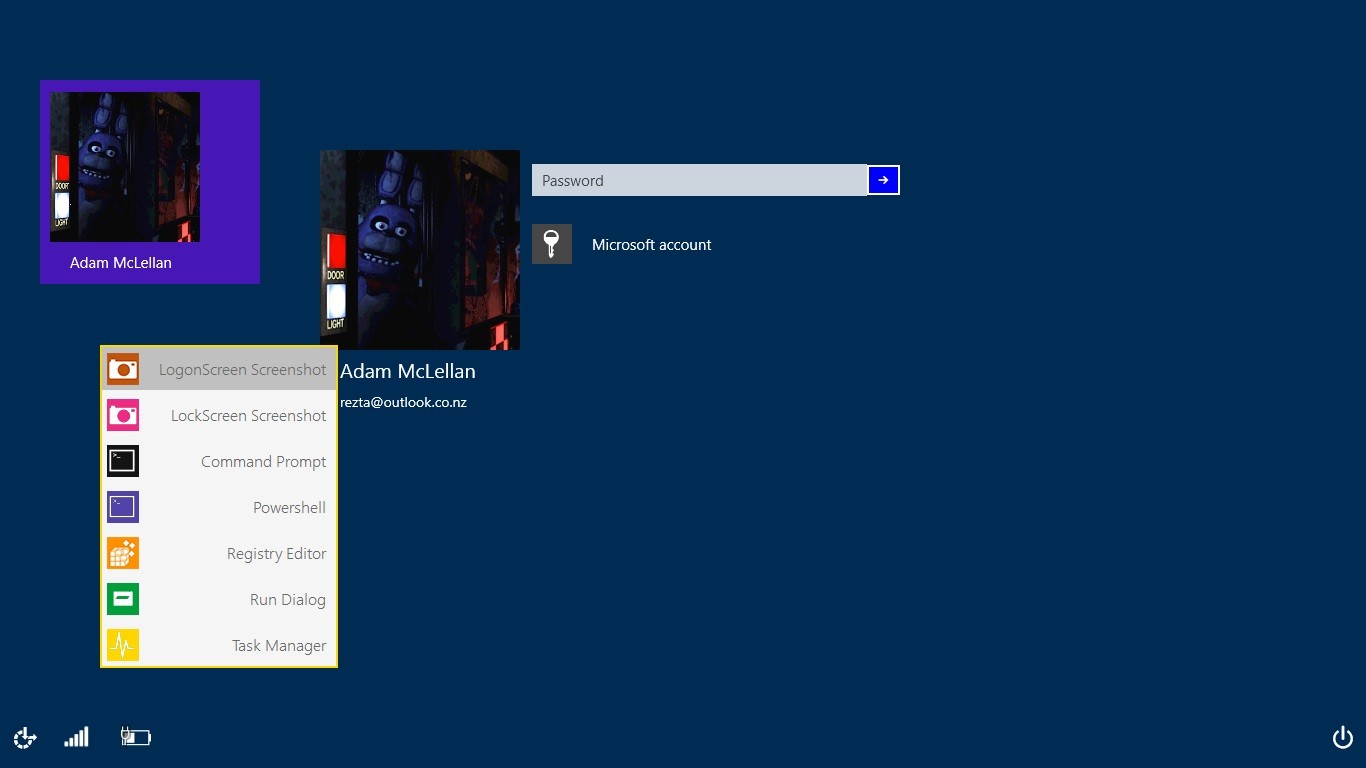
Task: Click the Microsoft account key icon
Action: point(552,244)
